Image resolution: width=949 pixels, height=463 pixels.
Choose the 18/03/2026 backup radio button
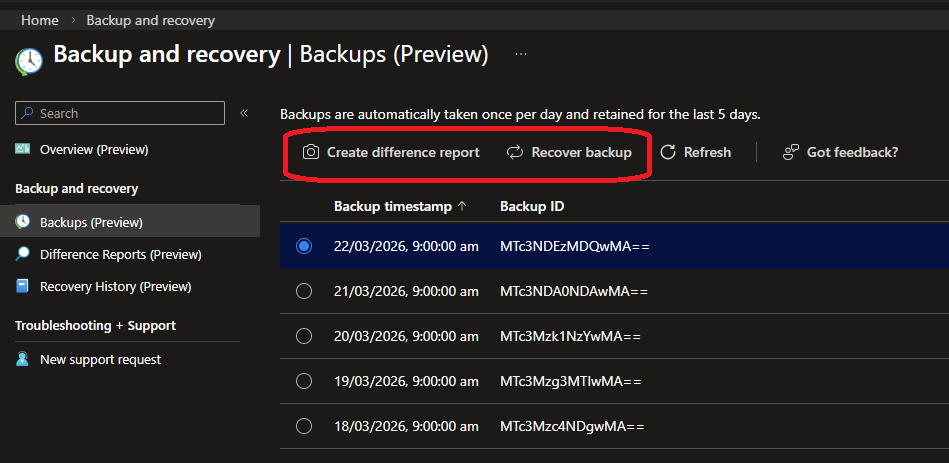pyautogui.click(x=304, y=426)
